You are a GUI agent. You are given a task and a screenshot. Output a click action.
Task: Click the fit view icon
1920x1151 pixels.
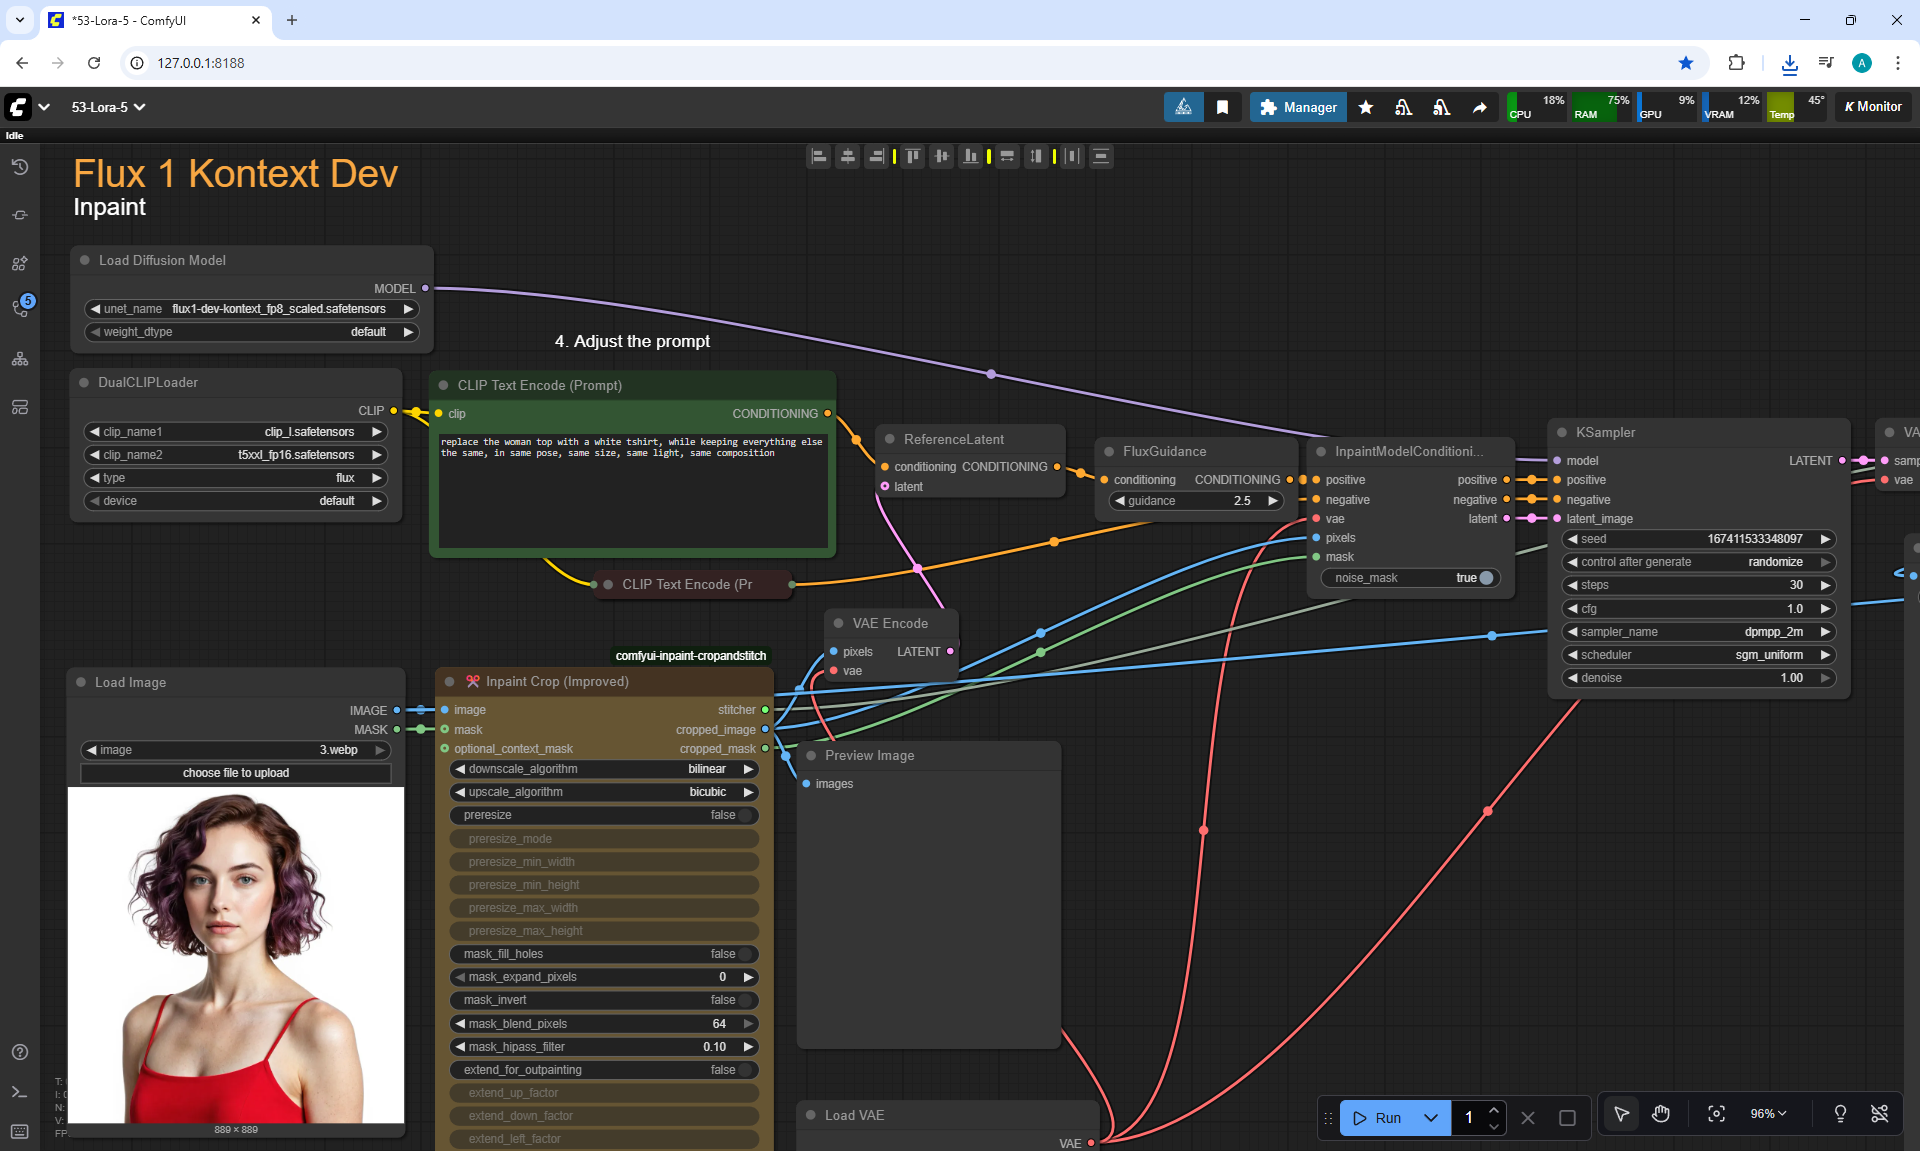tap(1716, 1114)
